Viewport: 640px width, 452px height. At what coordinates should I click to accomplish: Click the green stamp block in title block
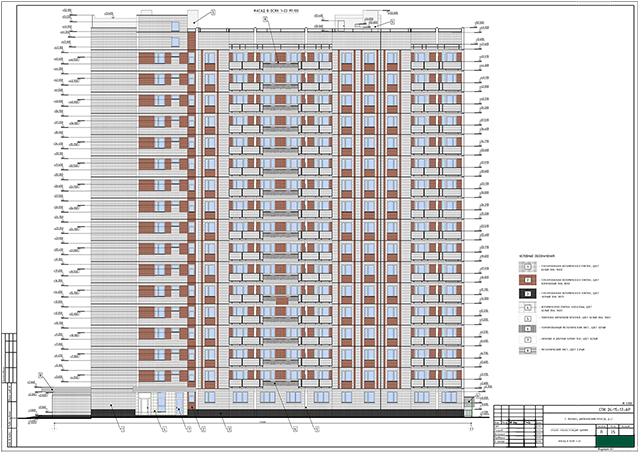point(615,441)
